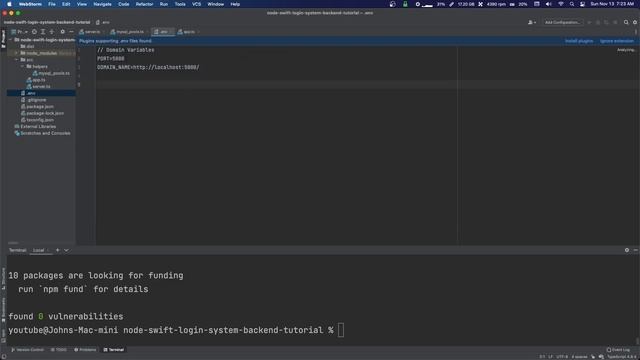Click the Wi-Fi icon in menu bar
Image resolution: width=640 pixels, height=360 pixels.
point(560,4)
